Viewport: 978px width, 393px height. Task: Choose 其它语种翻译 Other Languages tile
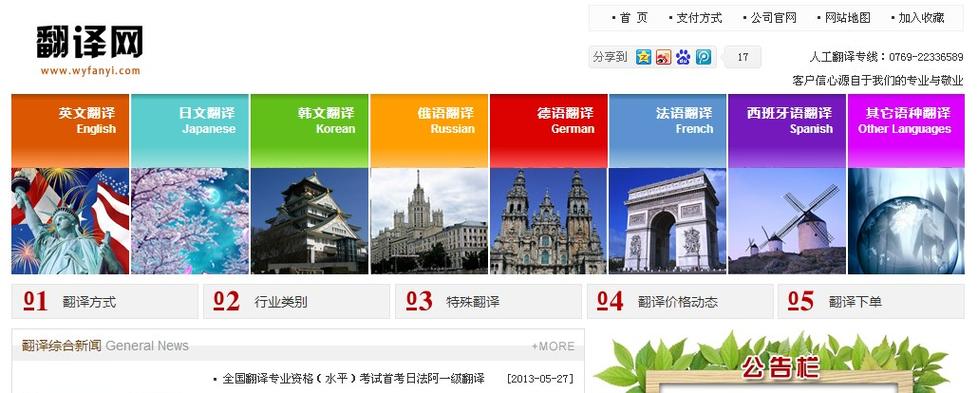click(x=906, y=130)
